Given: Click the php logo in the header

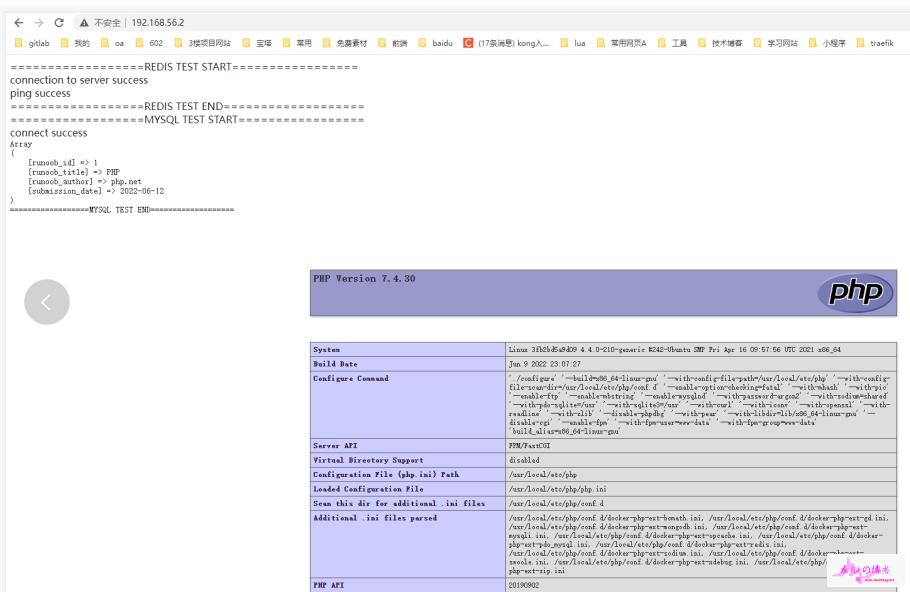Looking at the screenshot, I should click(856, 292).
